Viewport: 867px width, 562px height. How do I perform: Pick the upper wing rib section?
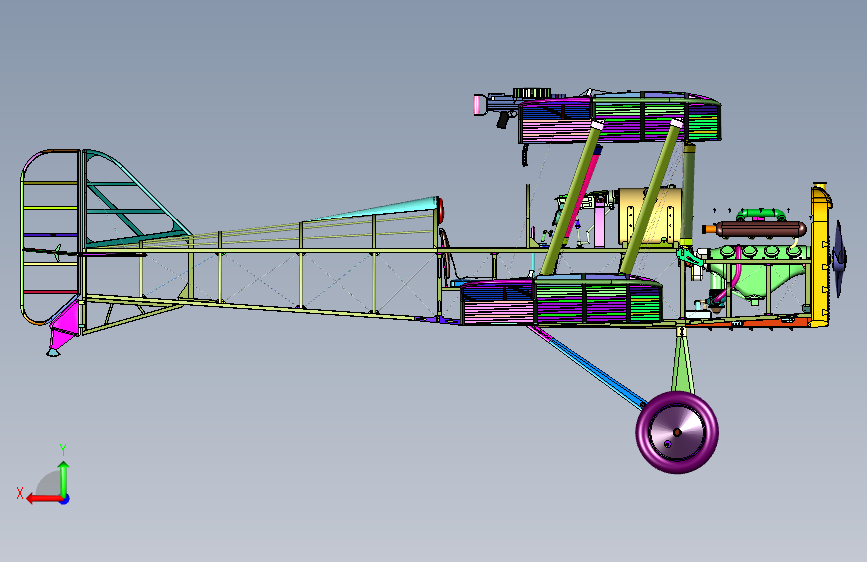619,118
